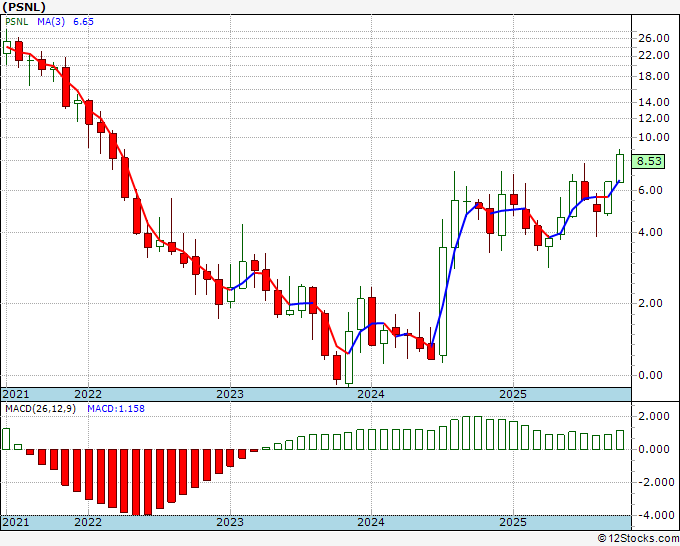
Task: Open the 12Stocks.com watermark link
Action: [x=635, y=538]
